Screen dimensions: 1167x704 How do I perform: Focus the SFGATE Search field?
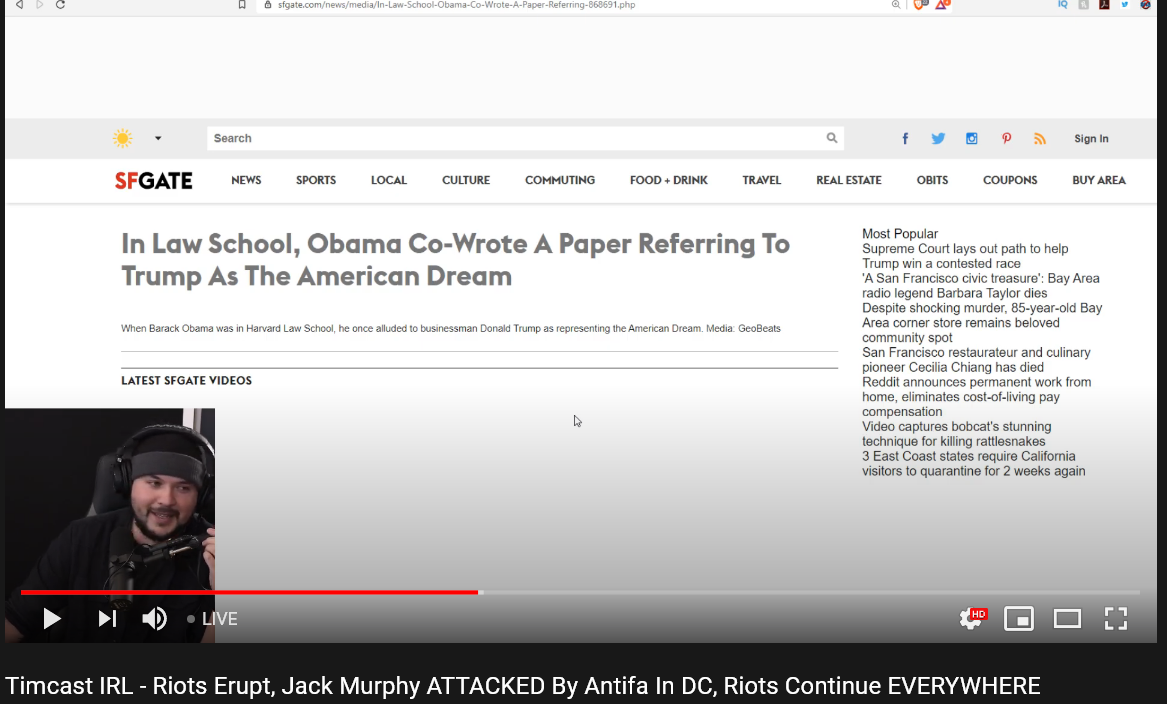pos(525,138)
